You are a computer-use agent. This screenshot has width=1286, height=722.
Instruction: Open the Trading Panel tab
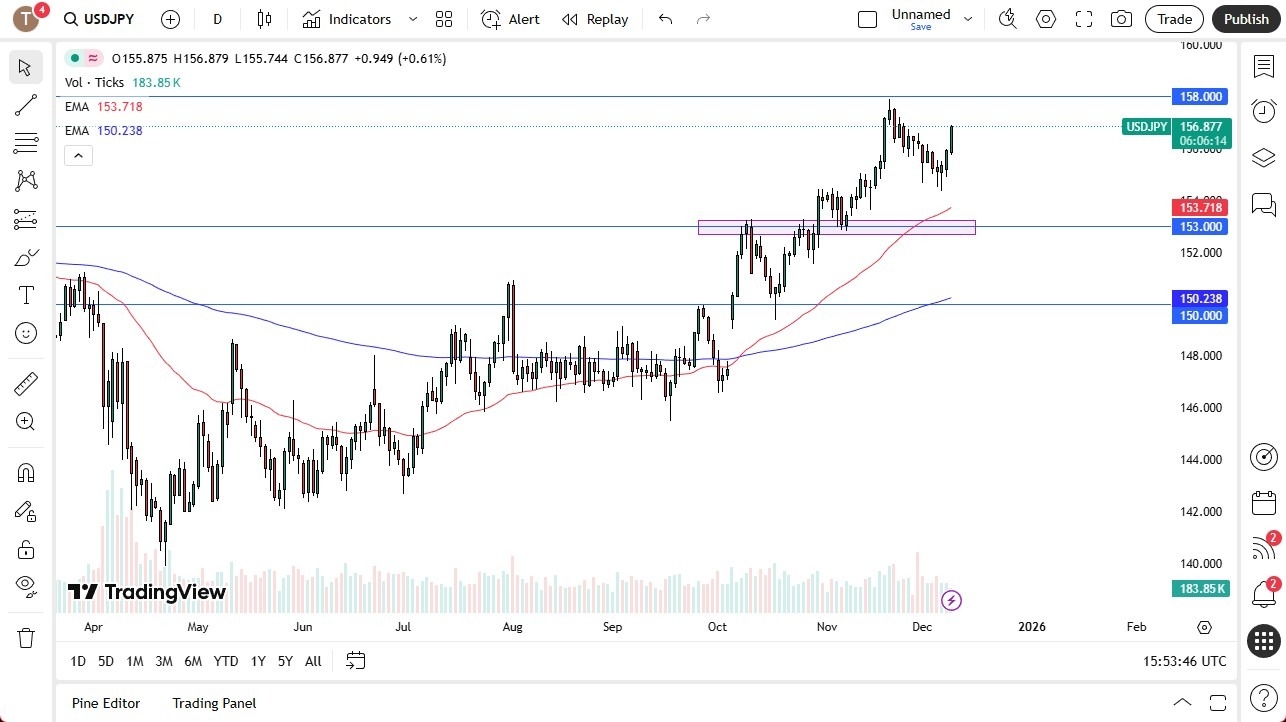[213, 703]
